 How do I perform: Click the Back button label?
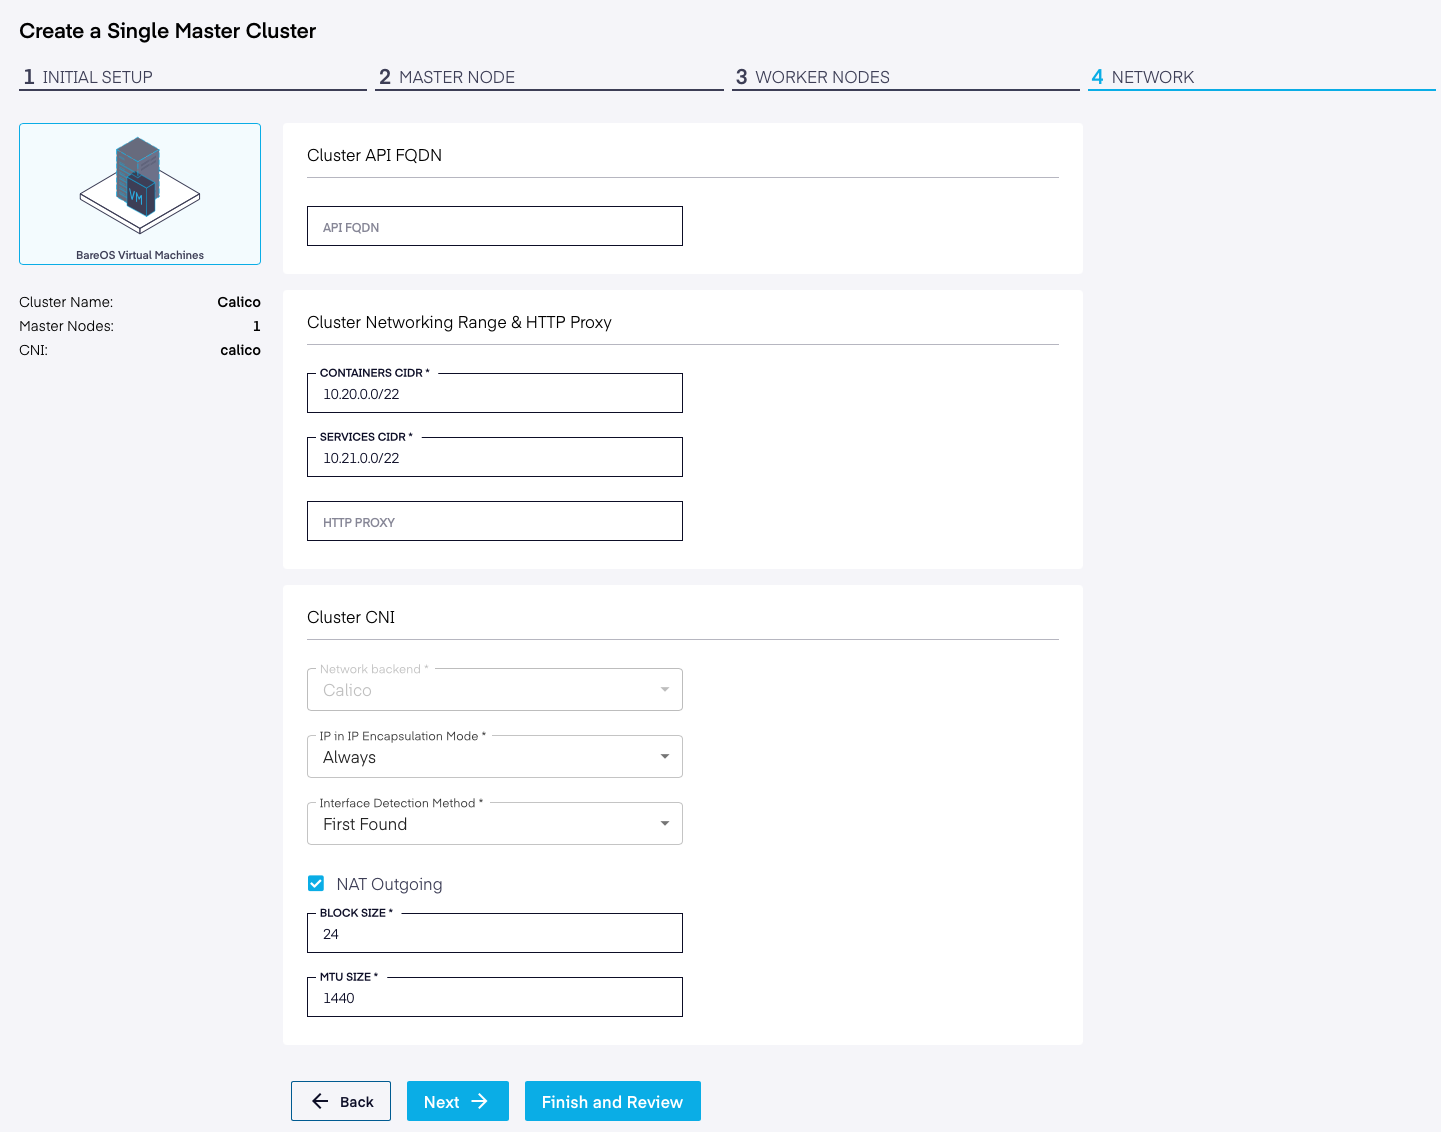pos(356,1102)
